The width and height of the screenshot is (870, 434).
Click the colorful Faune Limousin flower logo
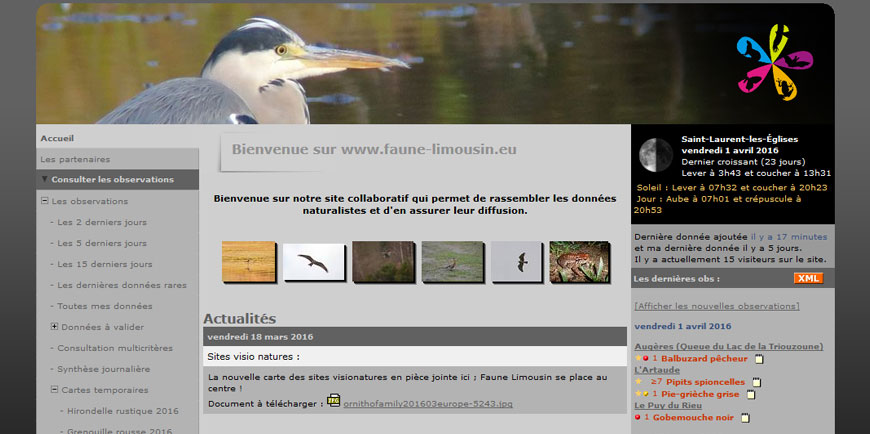point(774,62)
